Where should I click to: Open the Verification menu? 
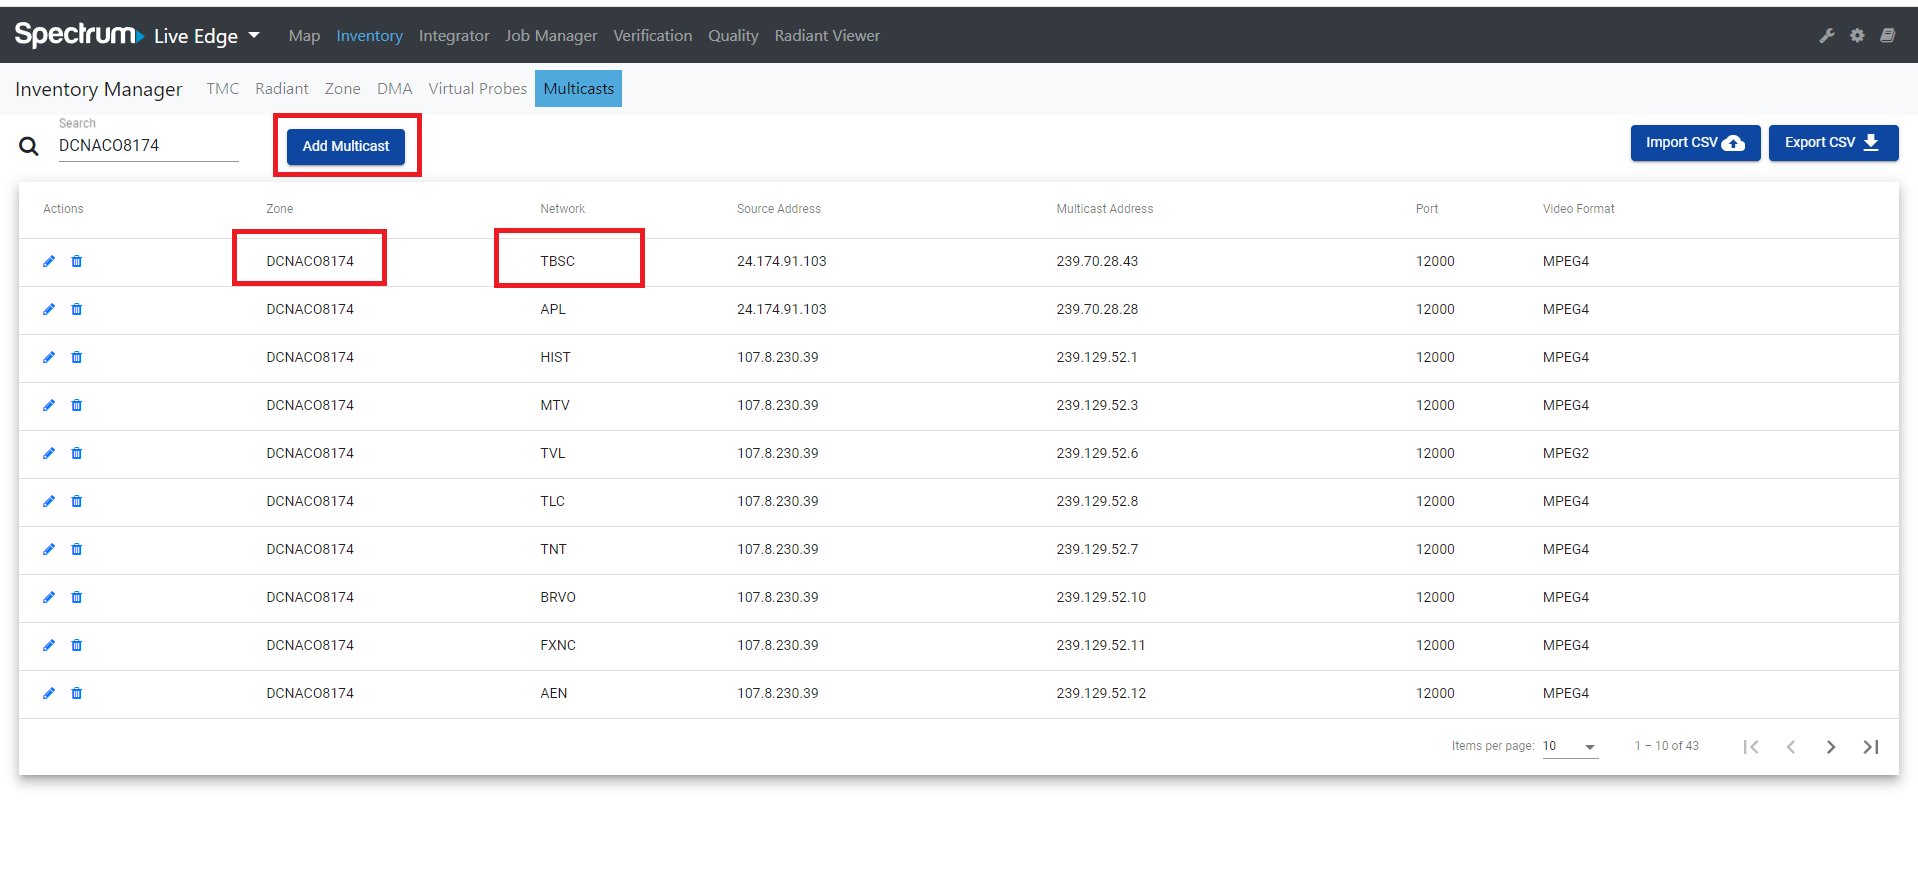652,36
